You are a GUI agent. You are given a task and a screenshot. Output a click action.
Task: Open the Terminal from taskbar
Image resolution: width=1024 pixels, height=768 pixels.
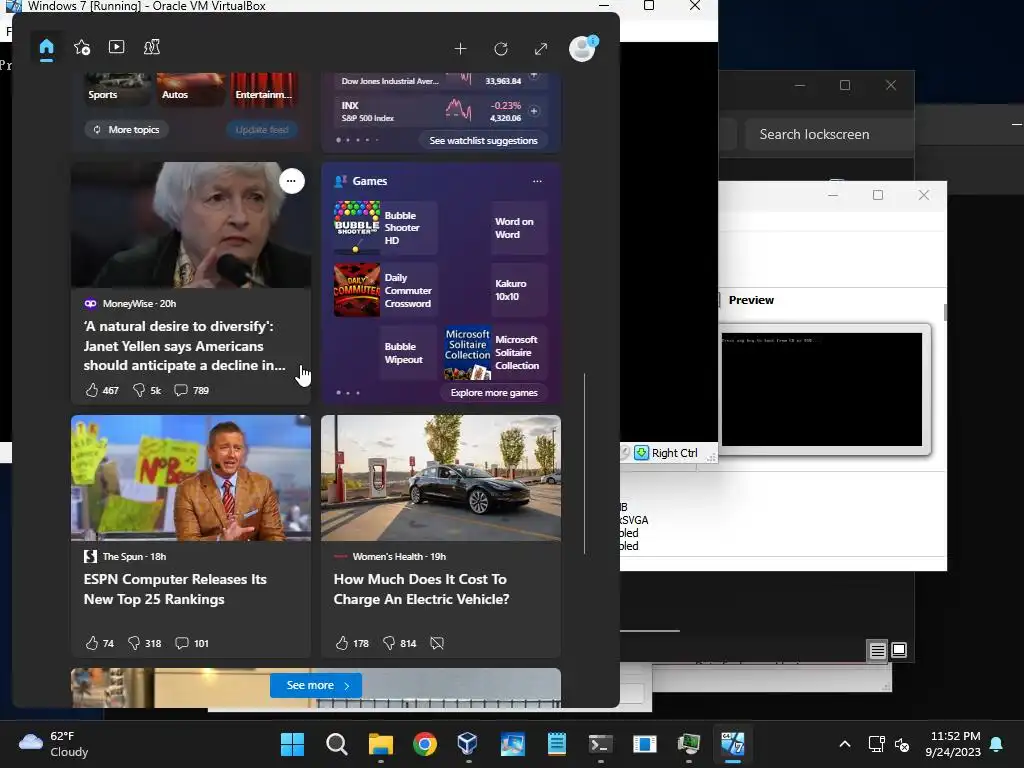600,744
